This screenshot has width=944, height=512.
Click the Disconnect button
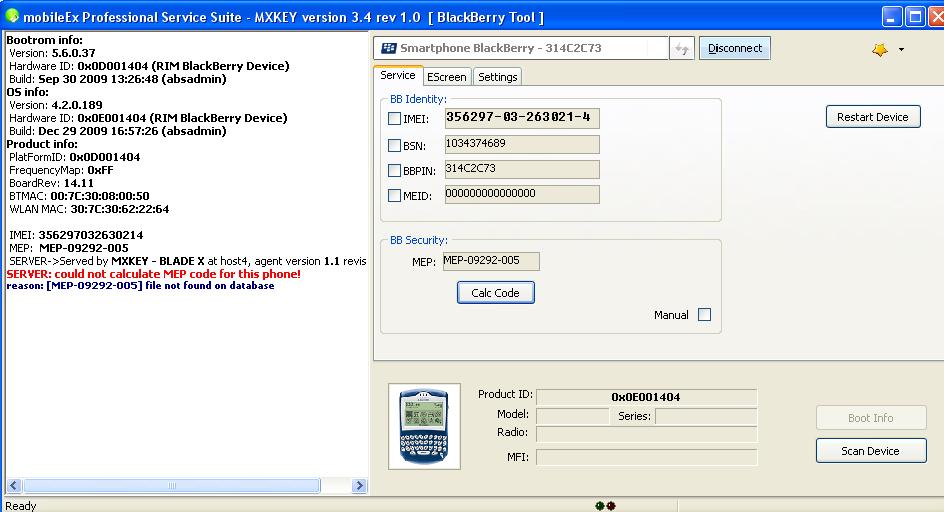pyautogui.click(x=734, y=48)
